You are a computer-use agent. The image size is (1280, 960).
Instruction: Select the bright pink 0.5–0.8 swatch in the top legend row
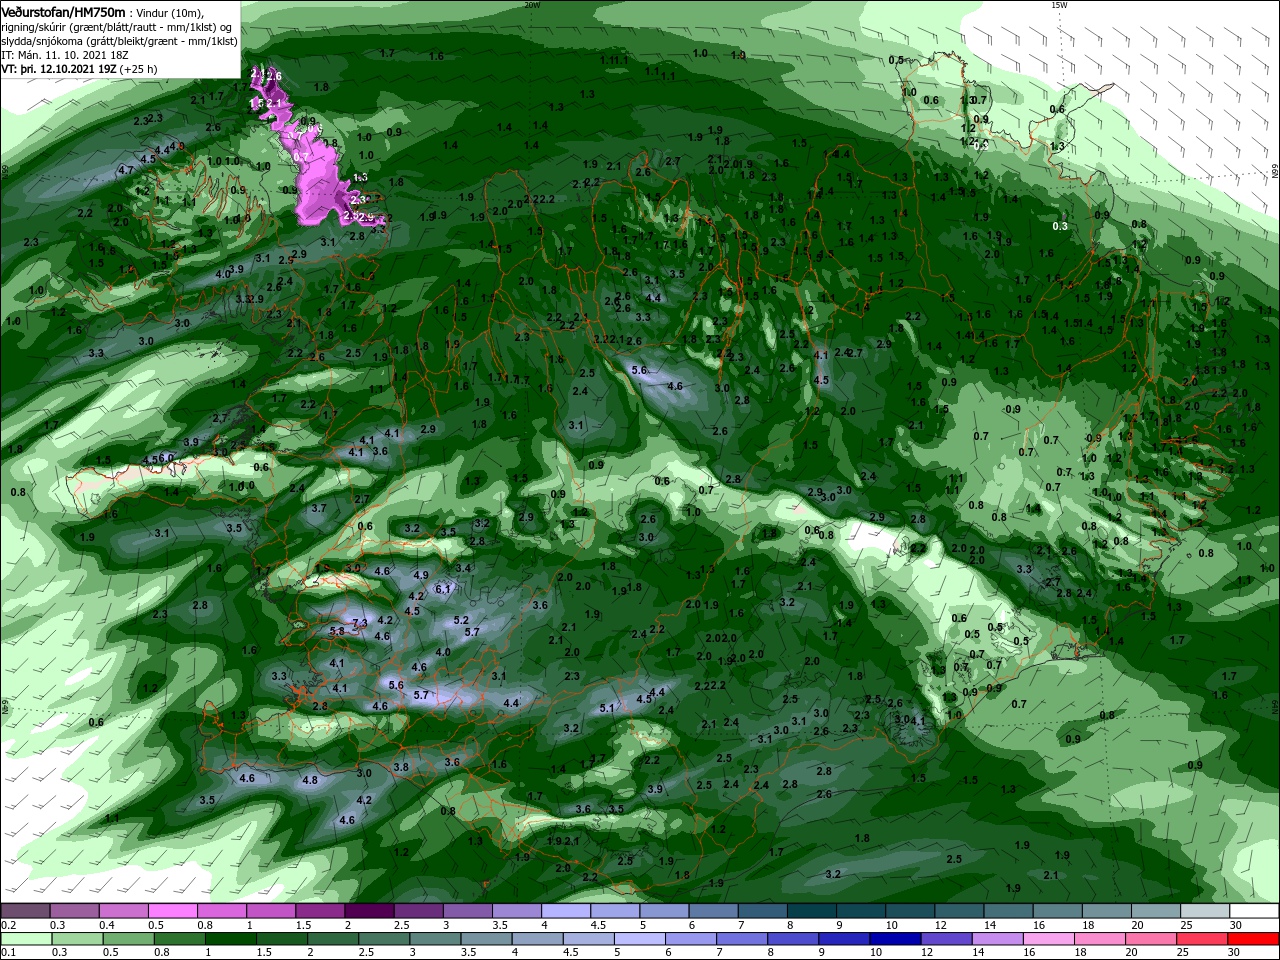point(173,911)
